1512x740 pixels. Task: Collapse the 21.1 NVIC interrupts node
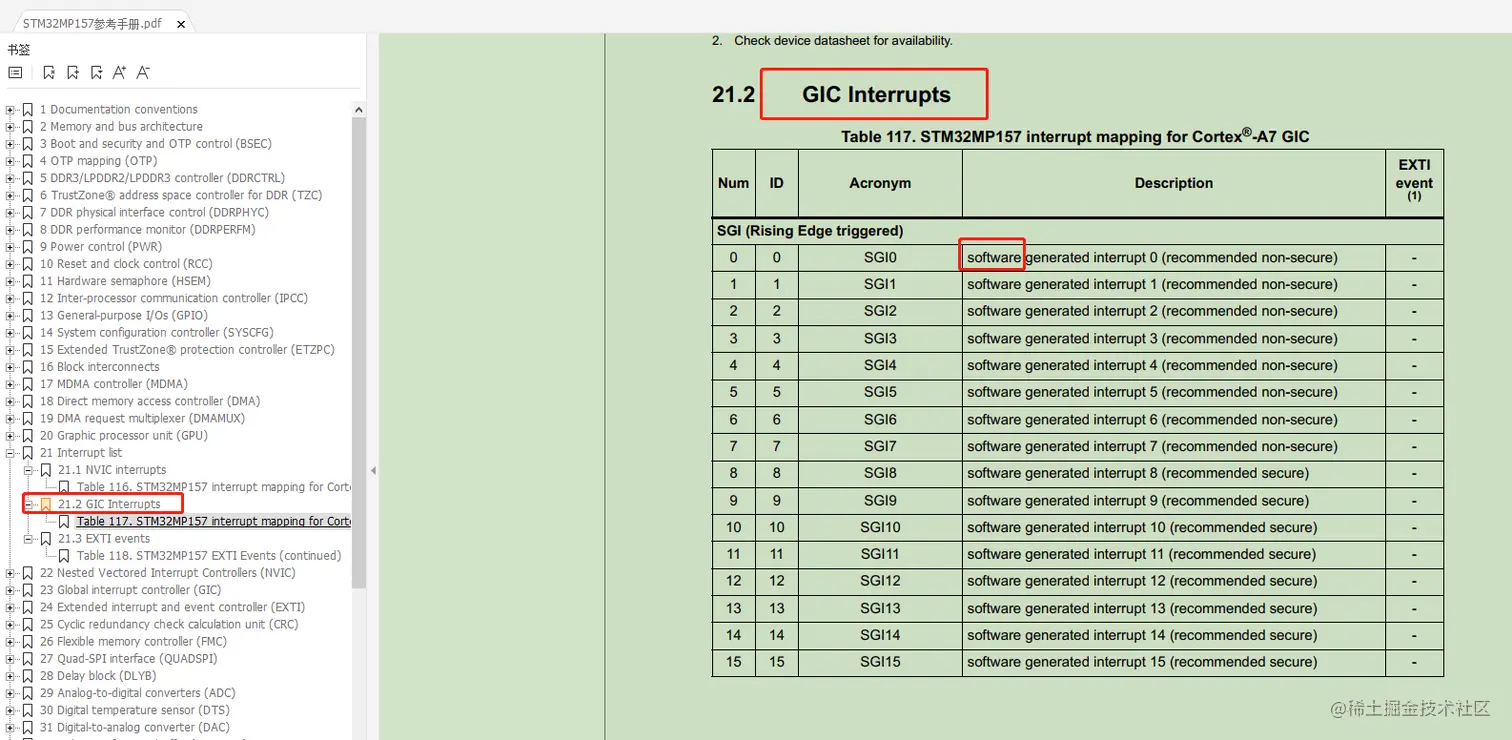29,470
